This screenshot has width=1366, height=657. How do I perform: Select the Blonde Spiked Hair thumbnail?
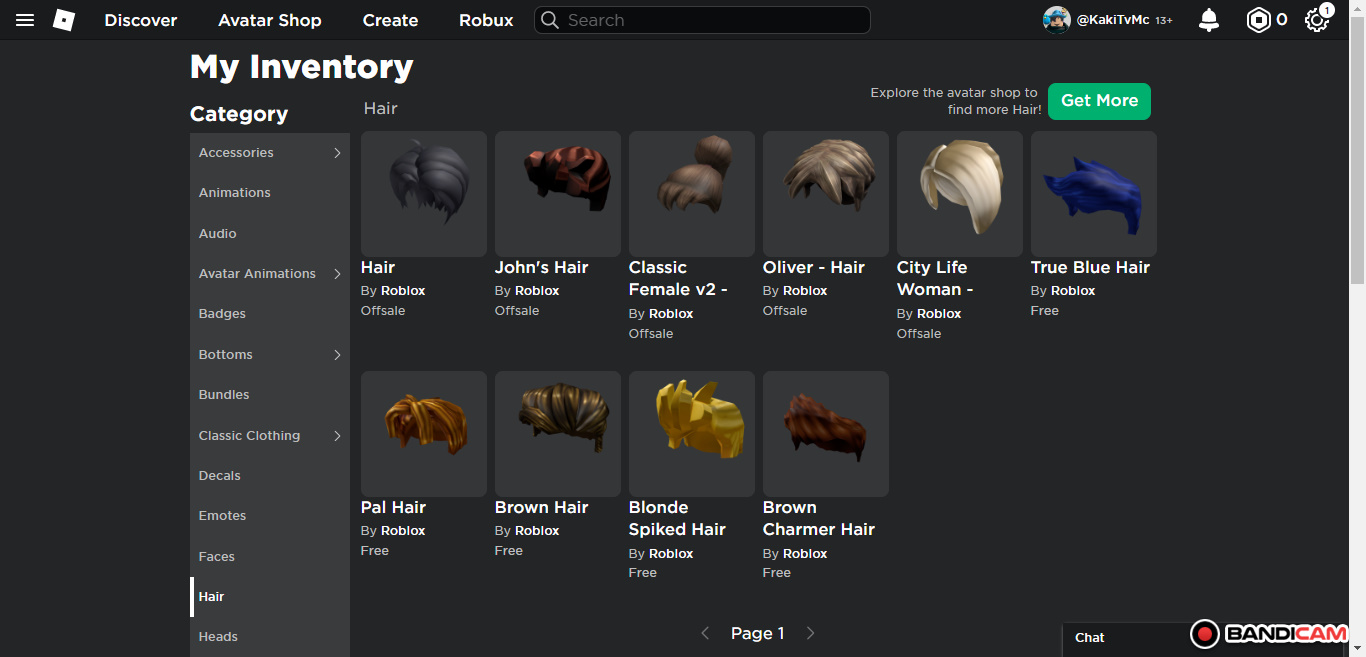coord(692,434)
